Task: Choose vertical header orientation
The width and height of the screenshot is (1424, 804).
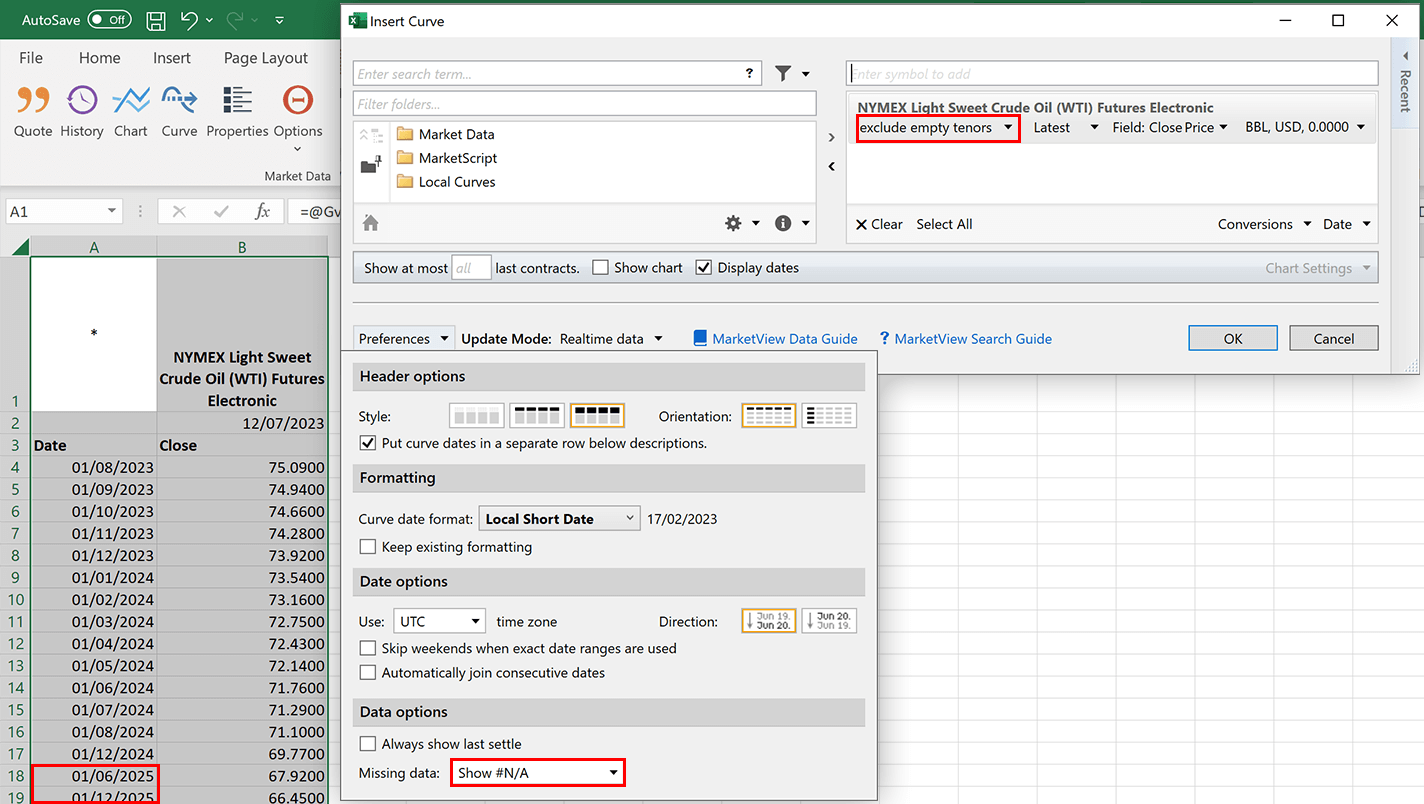Action: [829, 415]
